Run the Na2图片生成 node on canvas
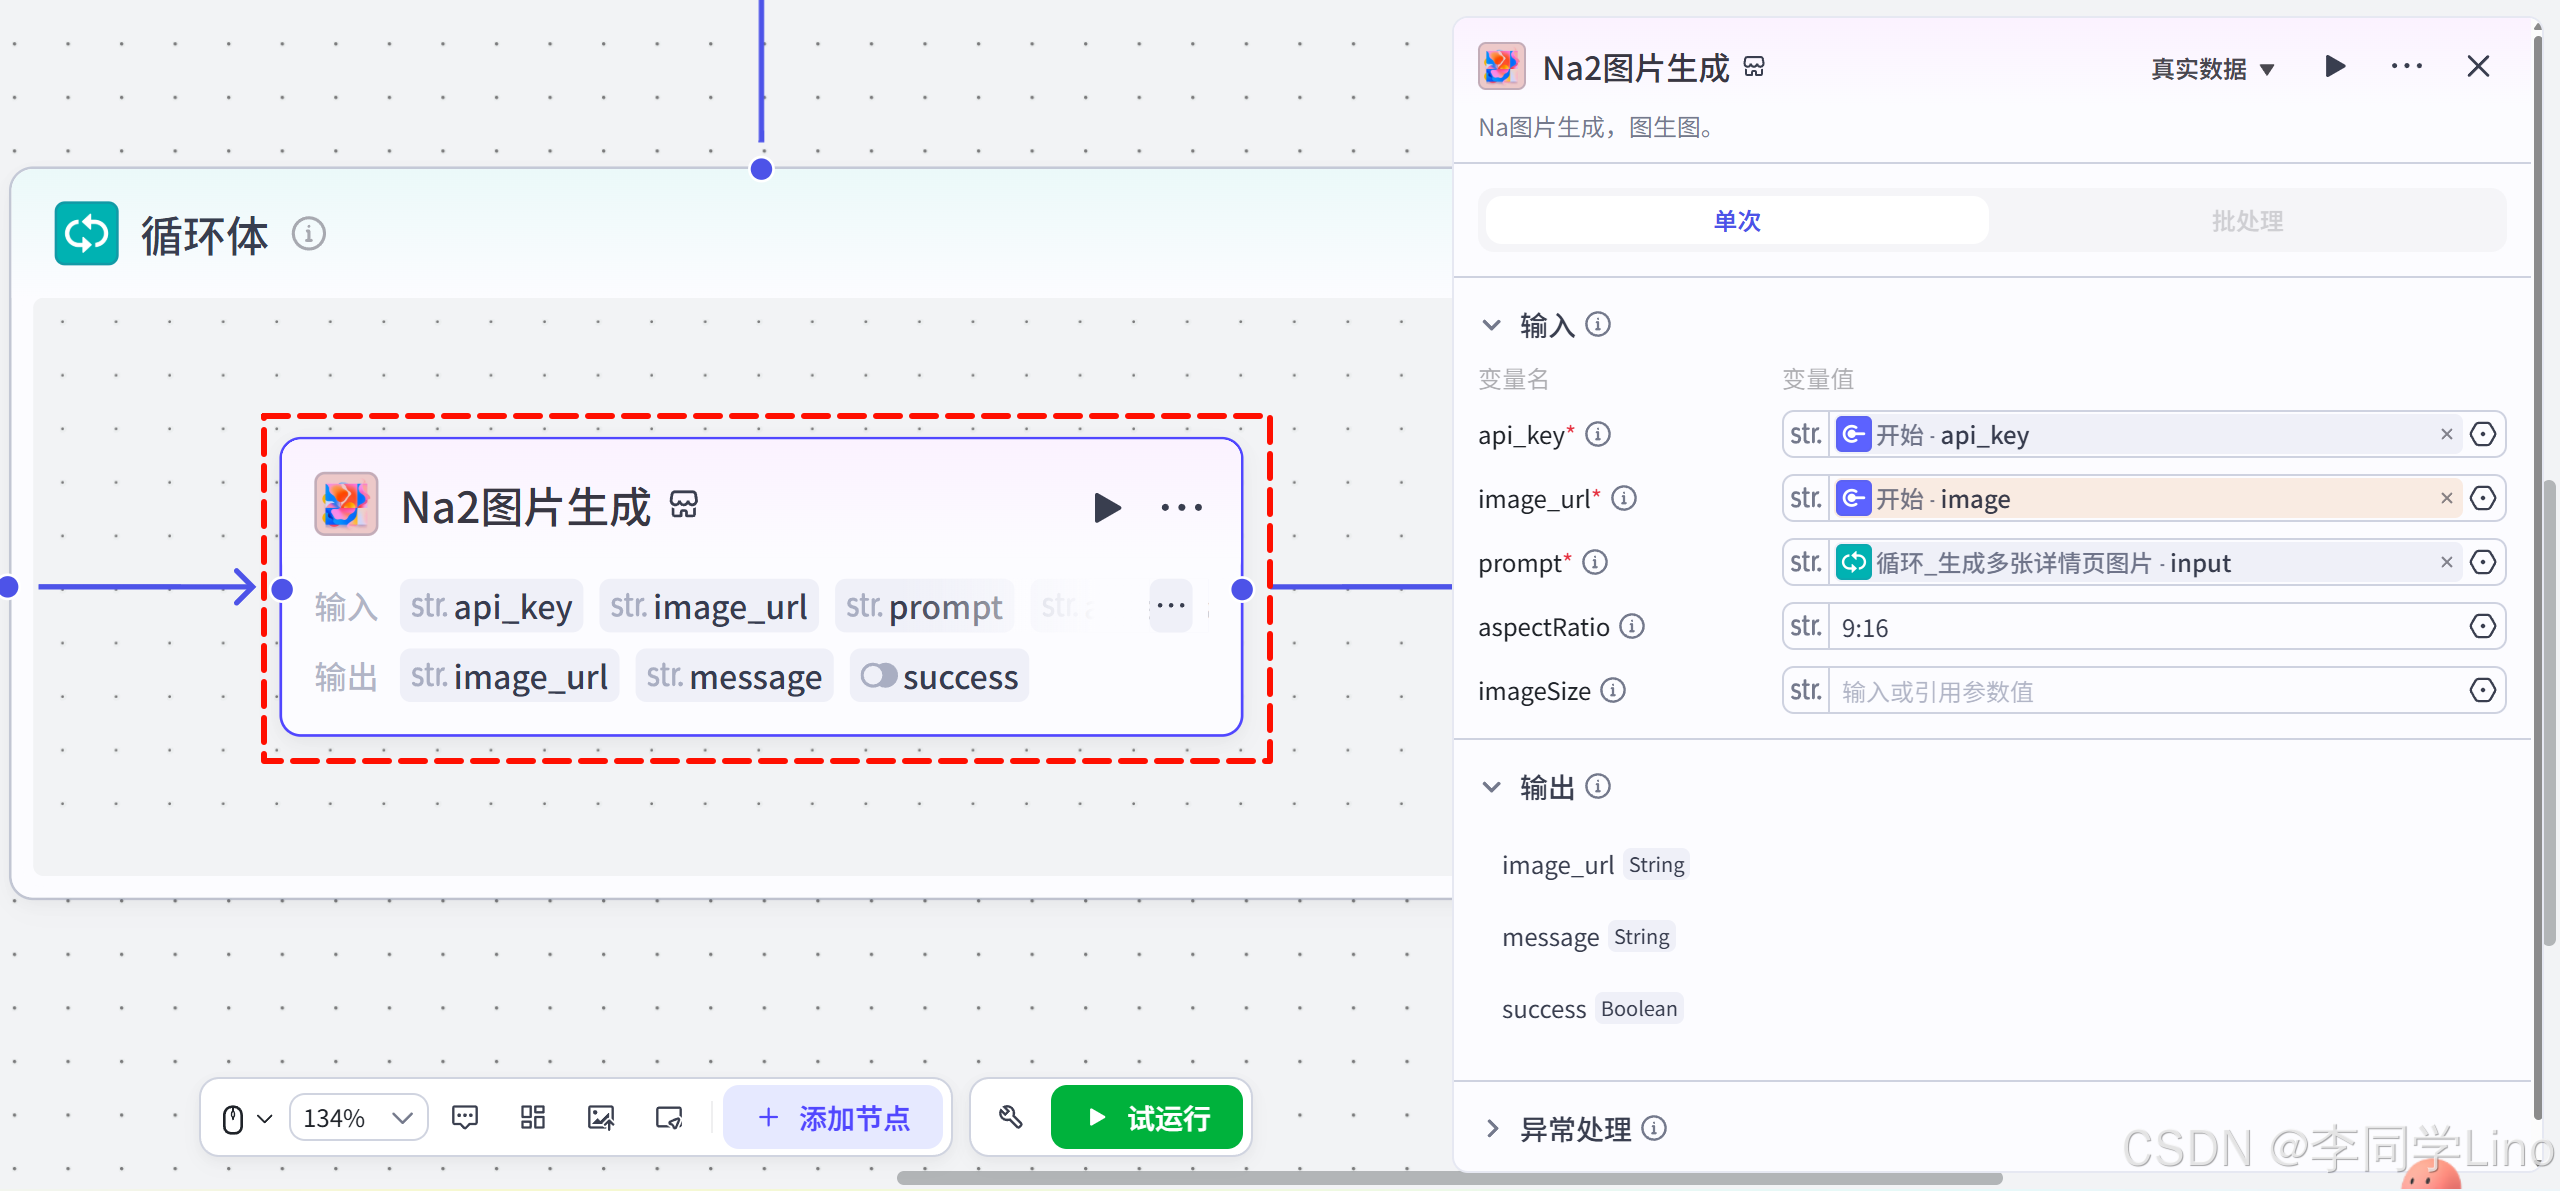Screen dimensions: 2560x1191 coord(1106,508)
